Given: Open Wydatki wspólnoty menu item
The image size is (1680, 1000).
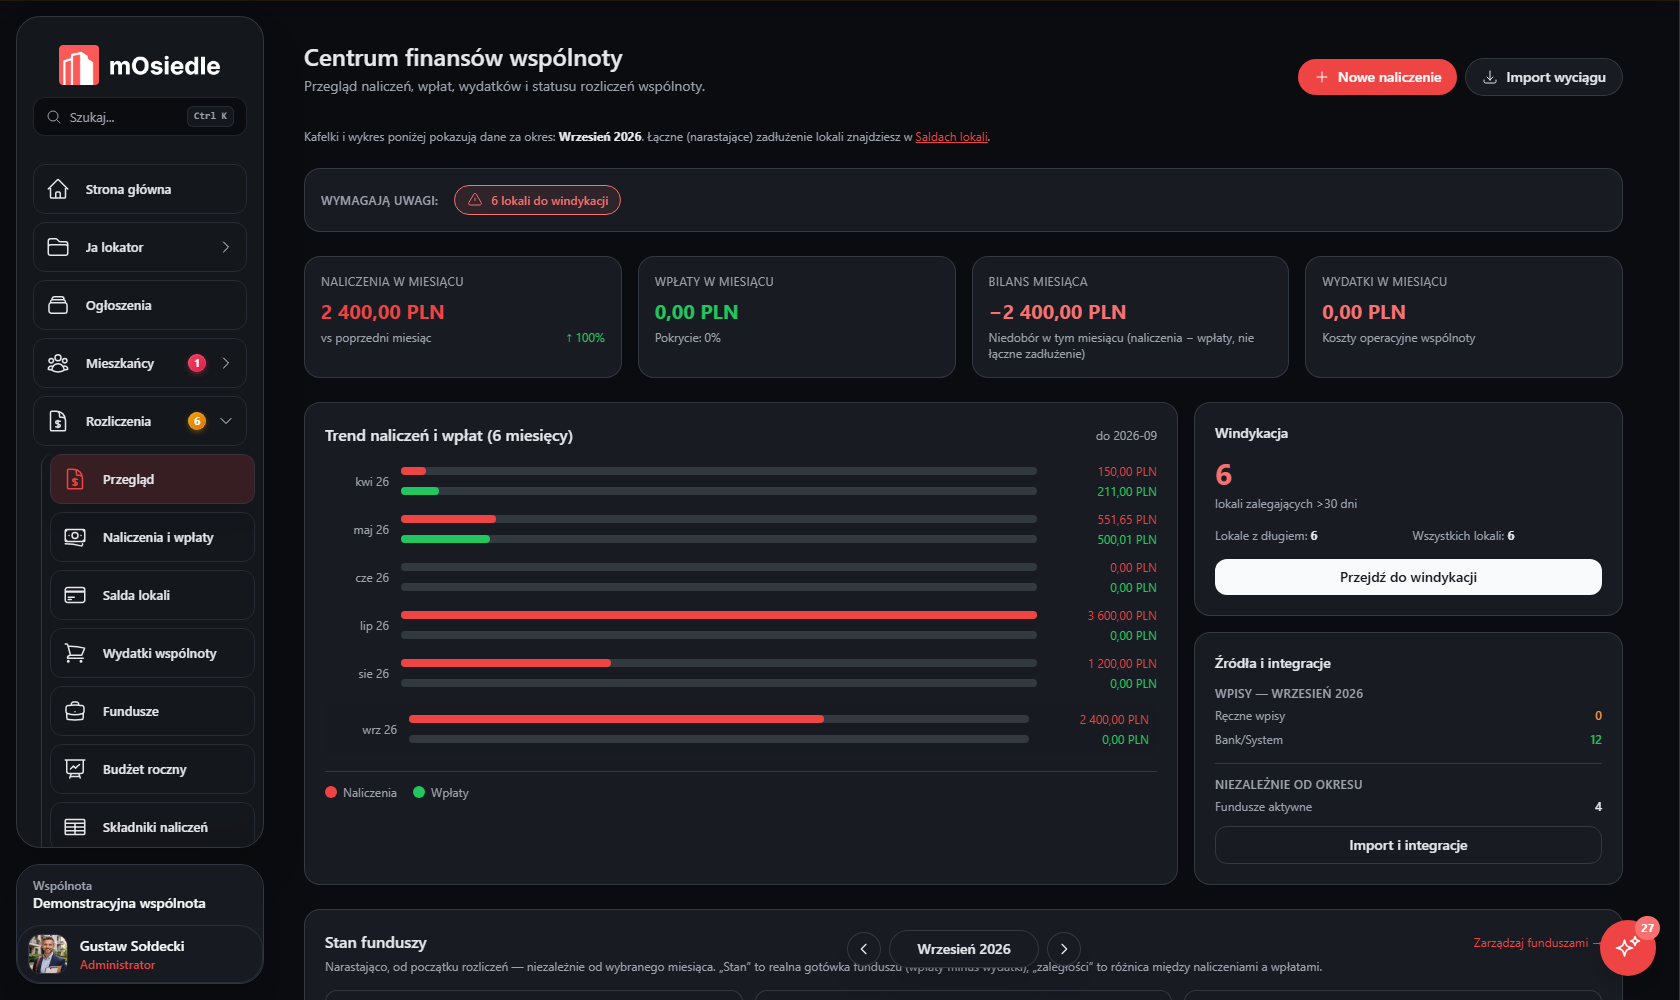Looking at the screenshot, I should point(152,653).
